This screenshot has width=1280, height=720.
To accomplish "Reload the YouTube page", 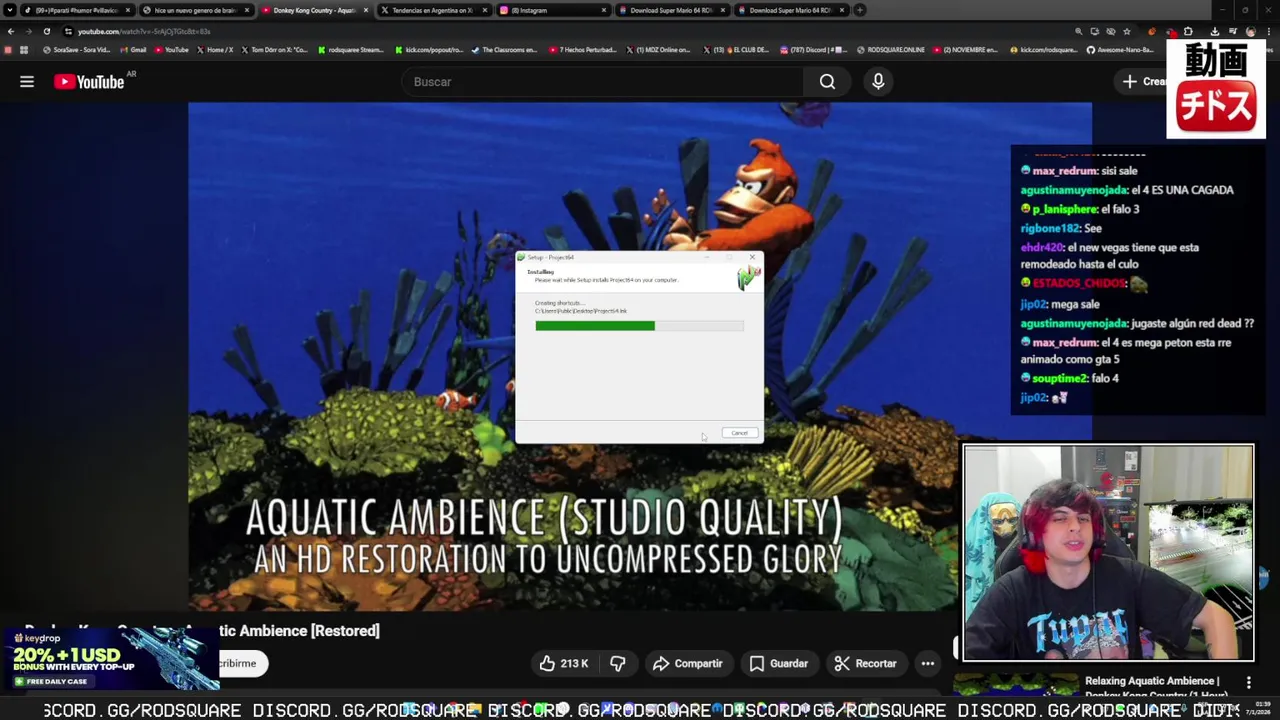I will coord(46,31).
